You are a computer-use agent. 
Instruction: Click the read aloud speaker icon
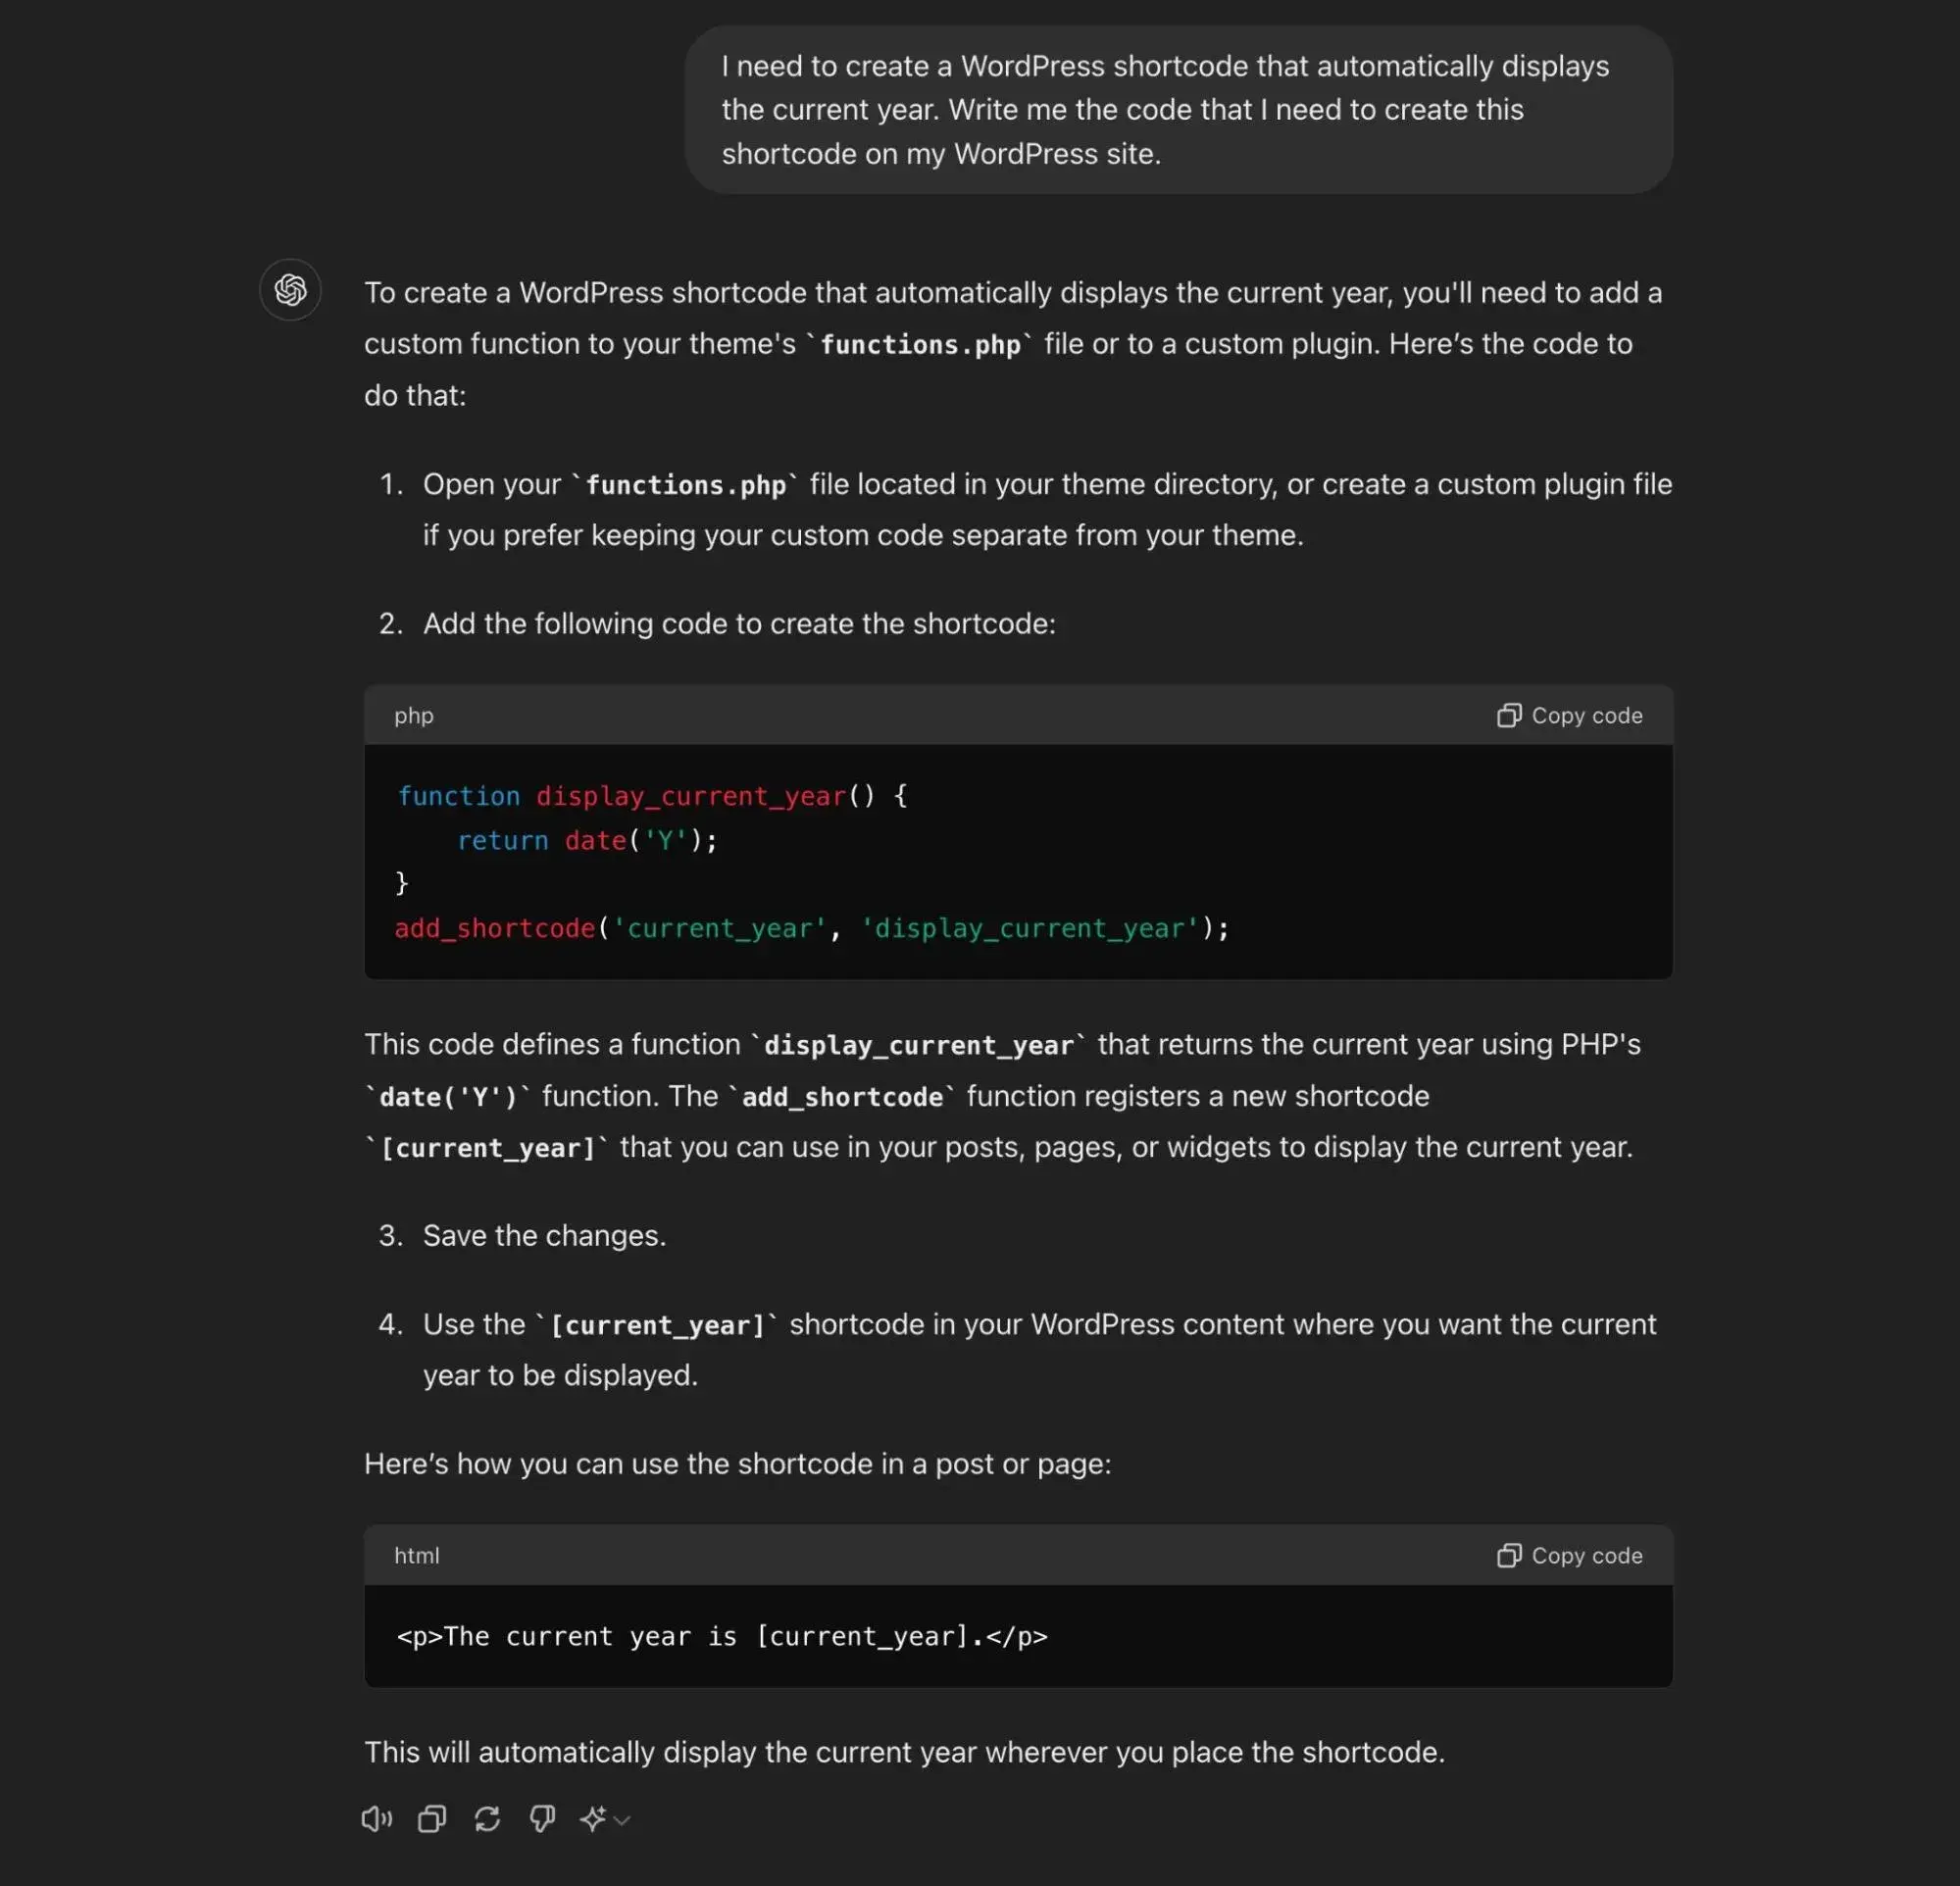(x=376, y=1819)
